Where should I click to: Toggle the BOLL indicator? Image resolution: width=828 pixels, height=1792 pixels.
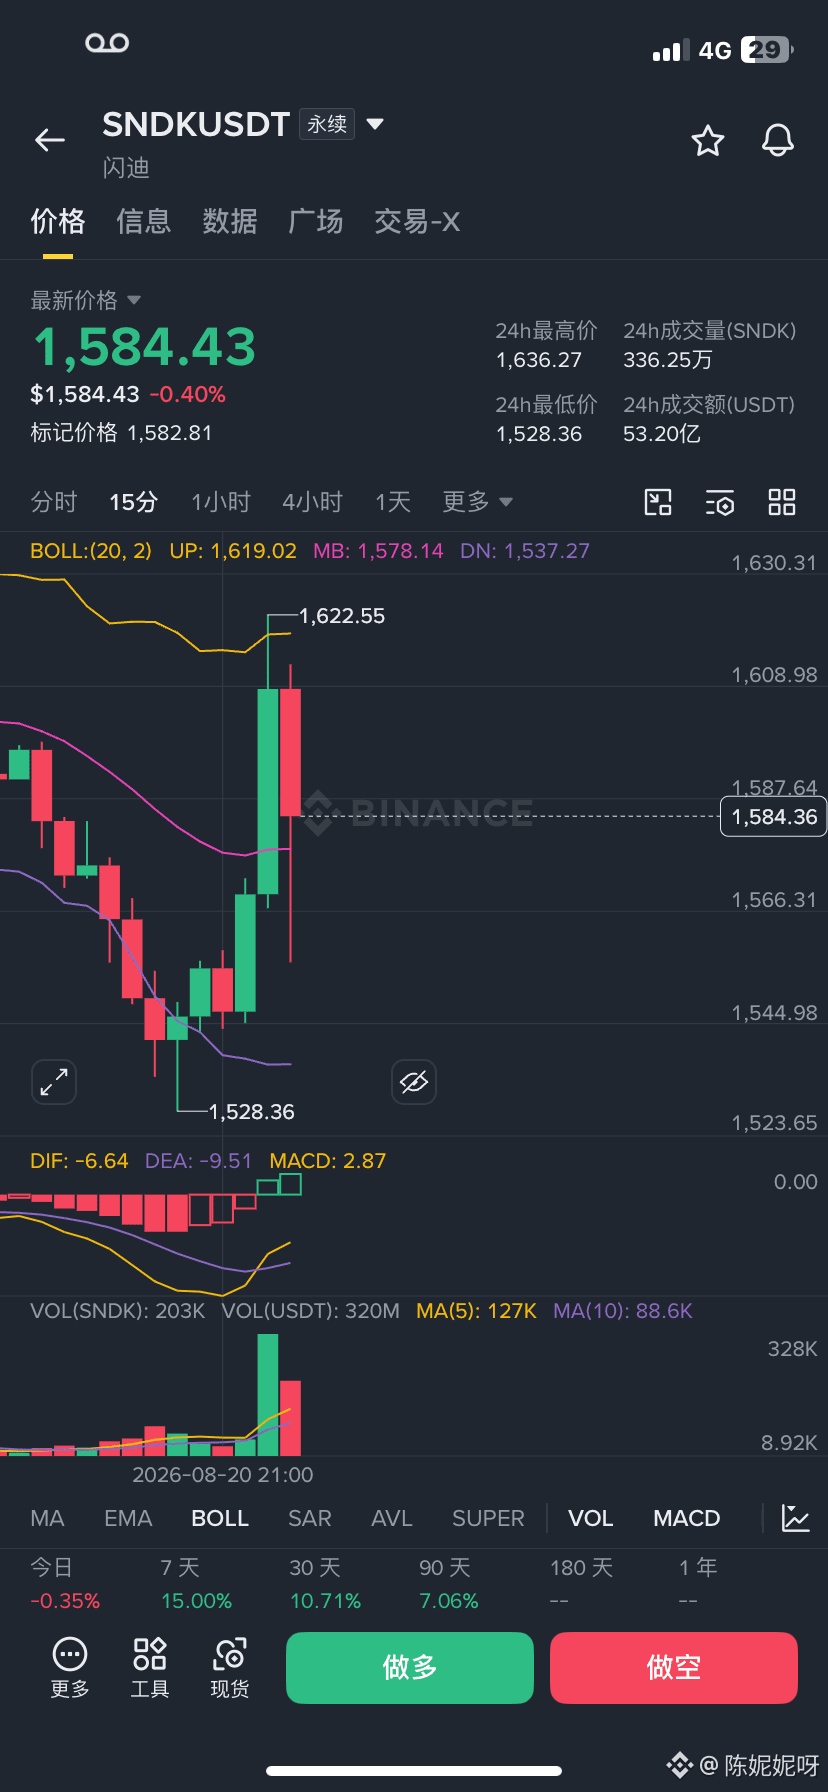[220, 1518]
